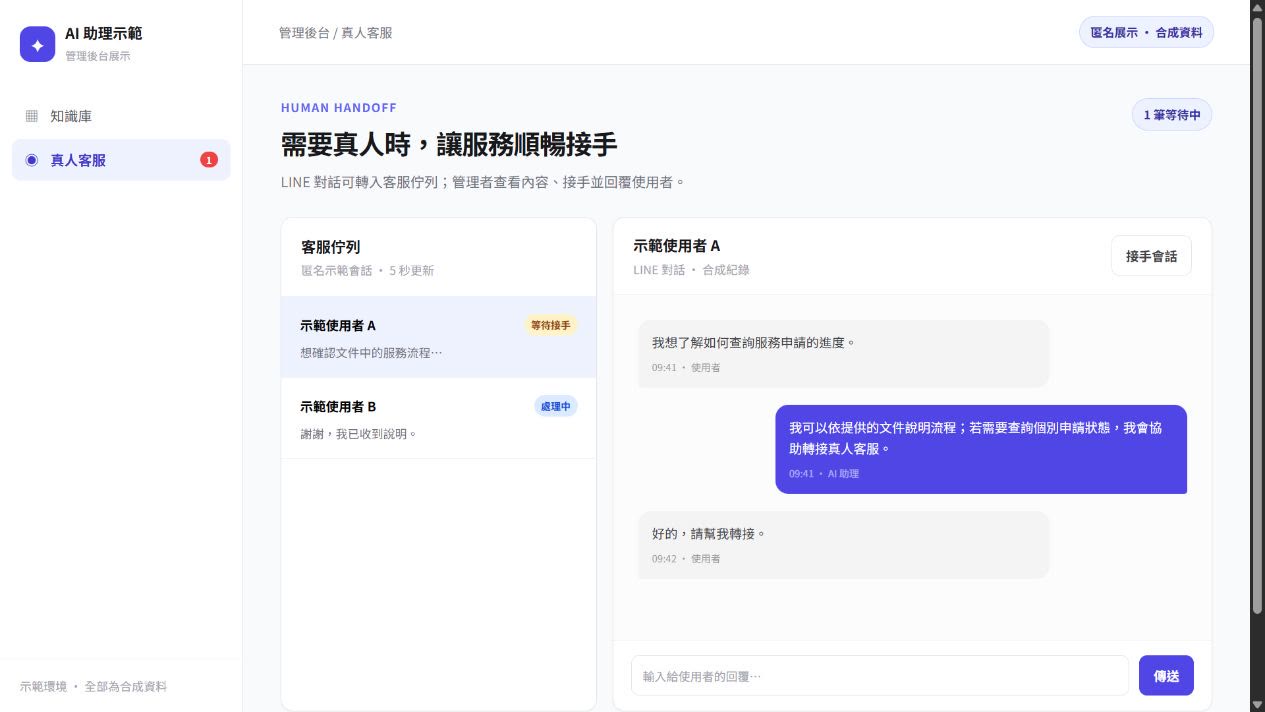1265x712 pixels.
Task: Click the 真人客服 circle icon in the sidebar
Action: [x=32, y=160]
